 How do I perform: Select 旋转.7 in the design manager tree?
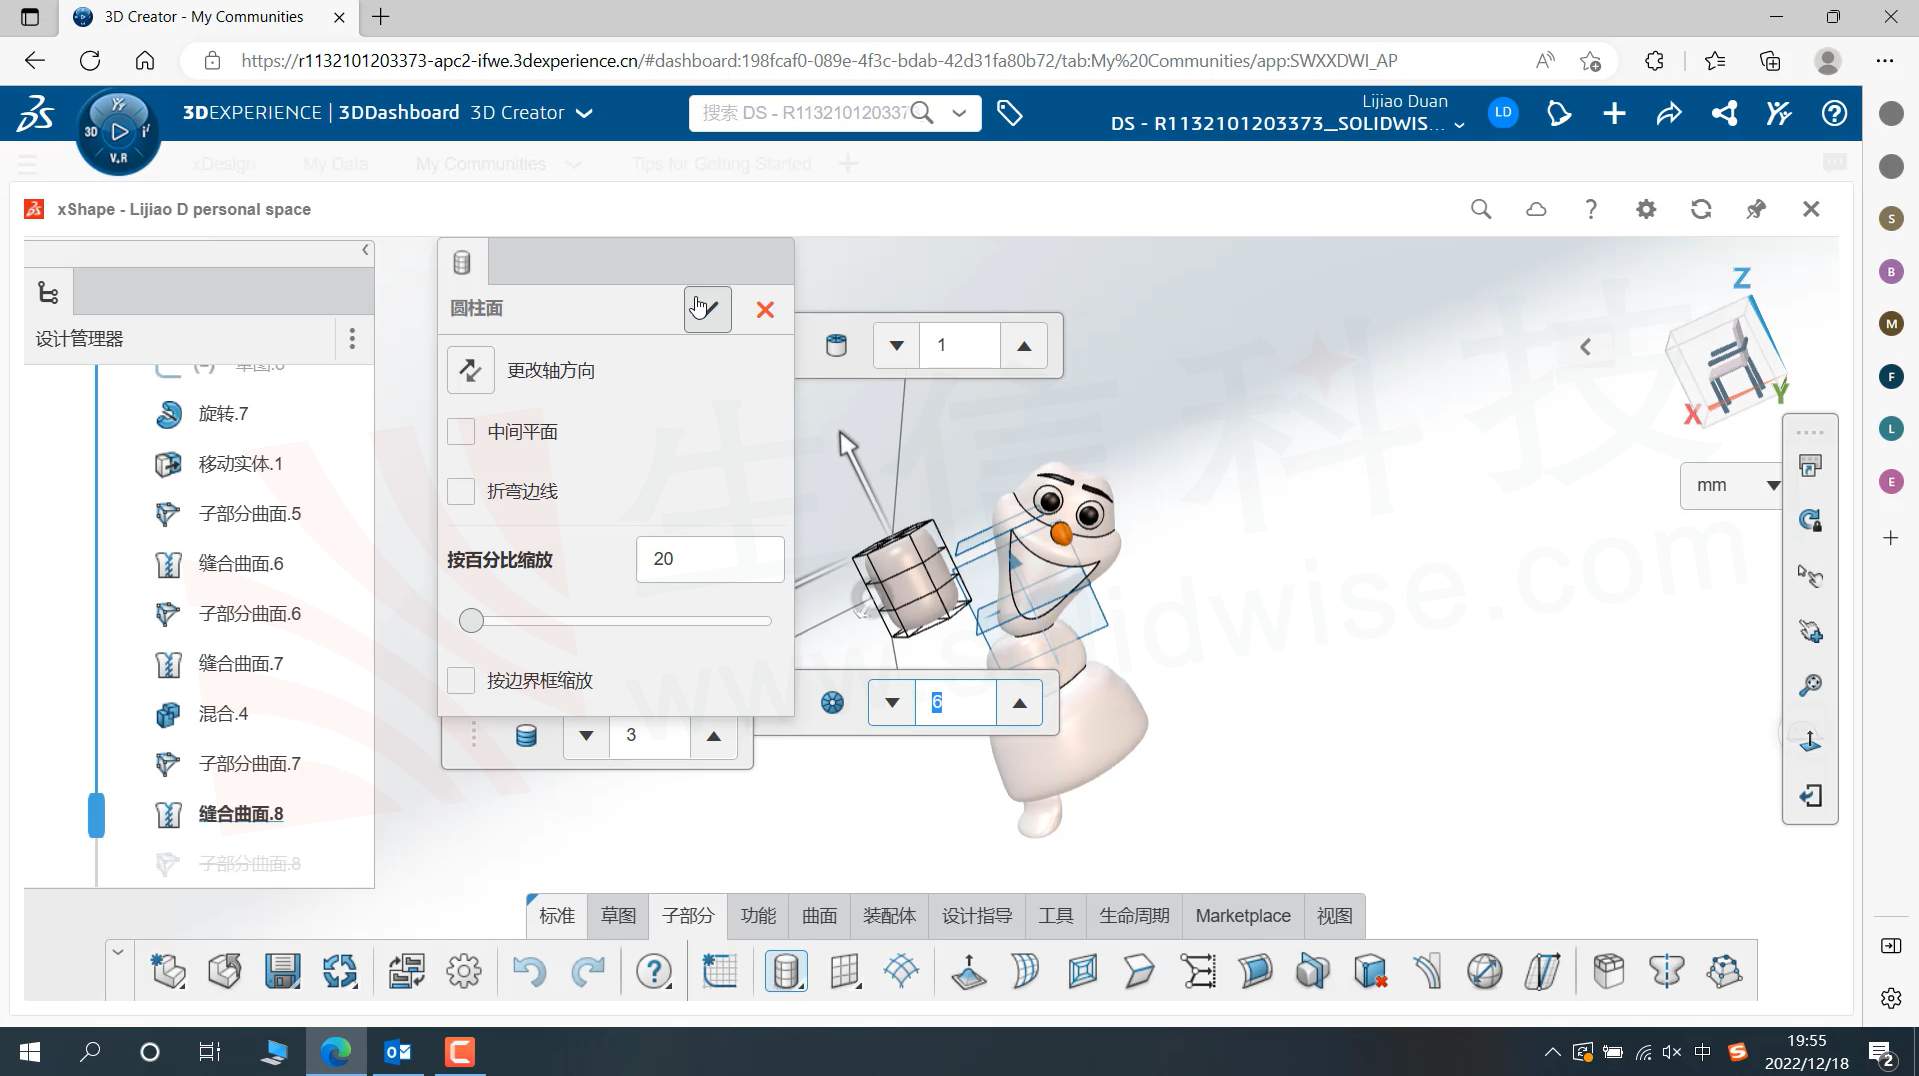pyautogui.click(x=223, y=414)
